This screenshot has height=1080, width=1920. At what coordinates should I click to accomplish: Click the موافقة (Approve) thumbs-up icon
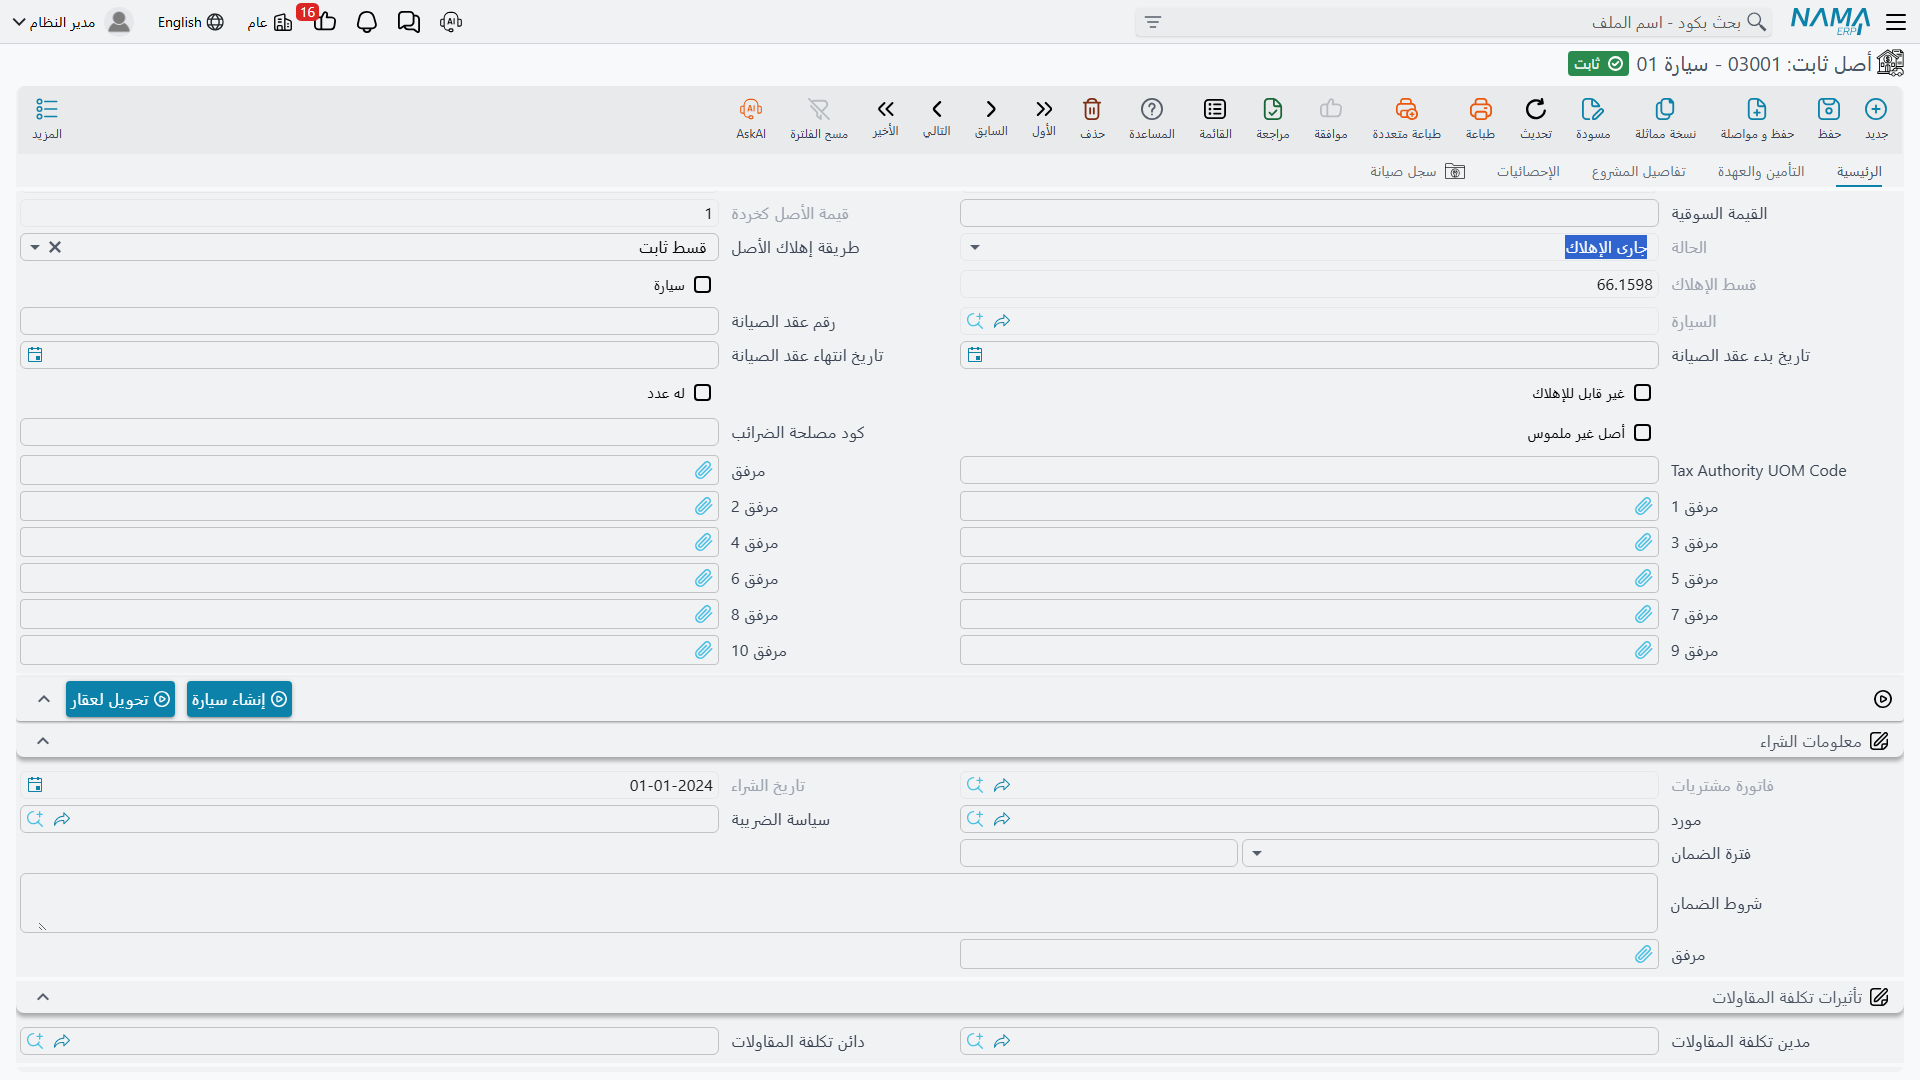[1331, 110]
